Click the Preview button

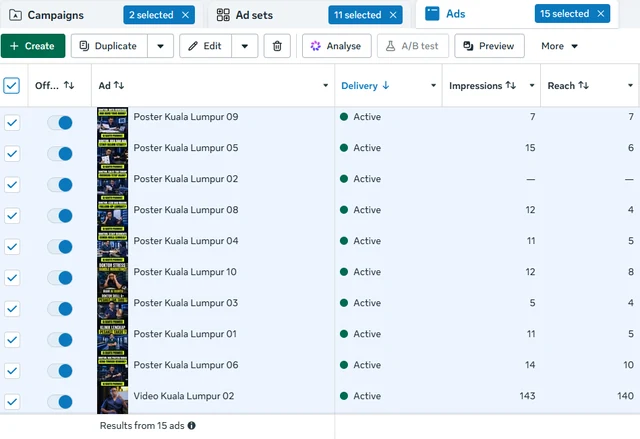point(489,46)
